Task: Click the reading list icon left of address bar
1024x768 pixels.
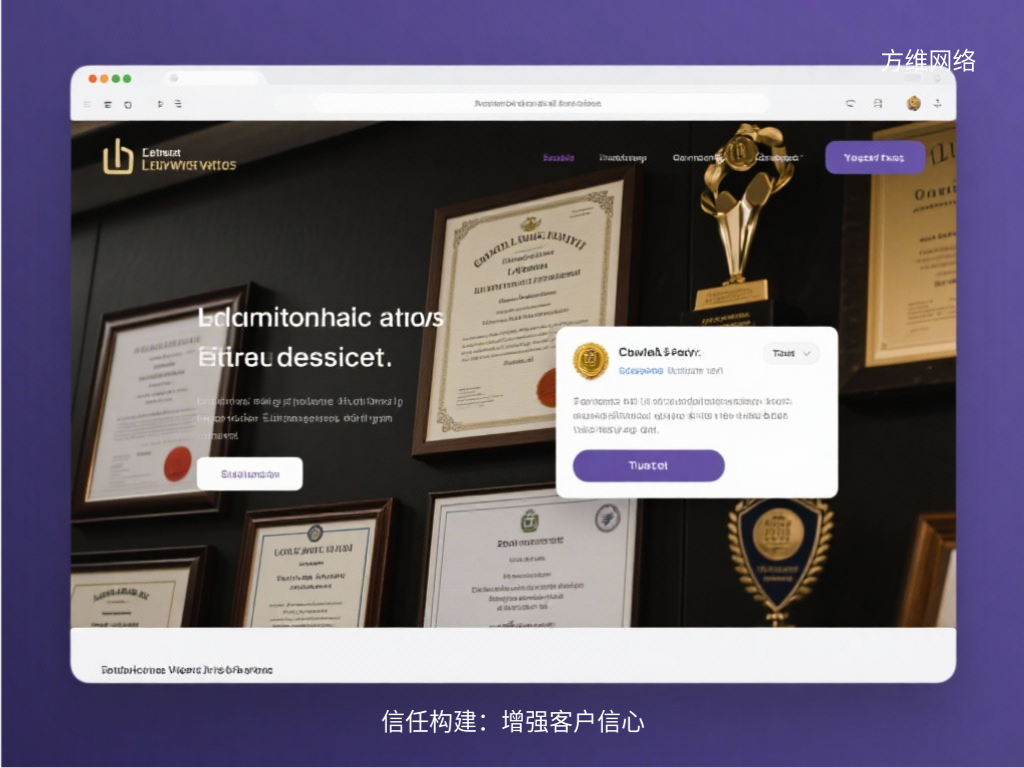Action: [160, 104]
